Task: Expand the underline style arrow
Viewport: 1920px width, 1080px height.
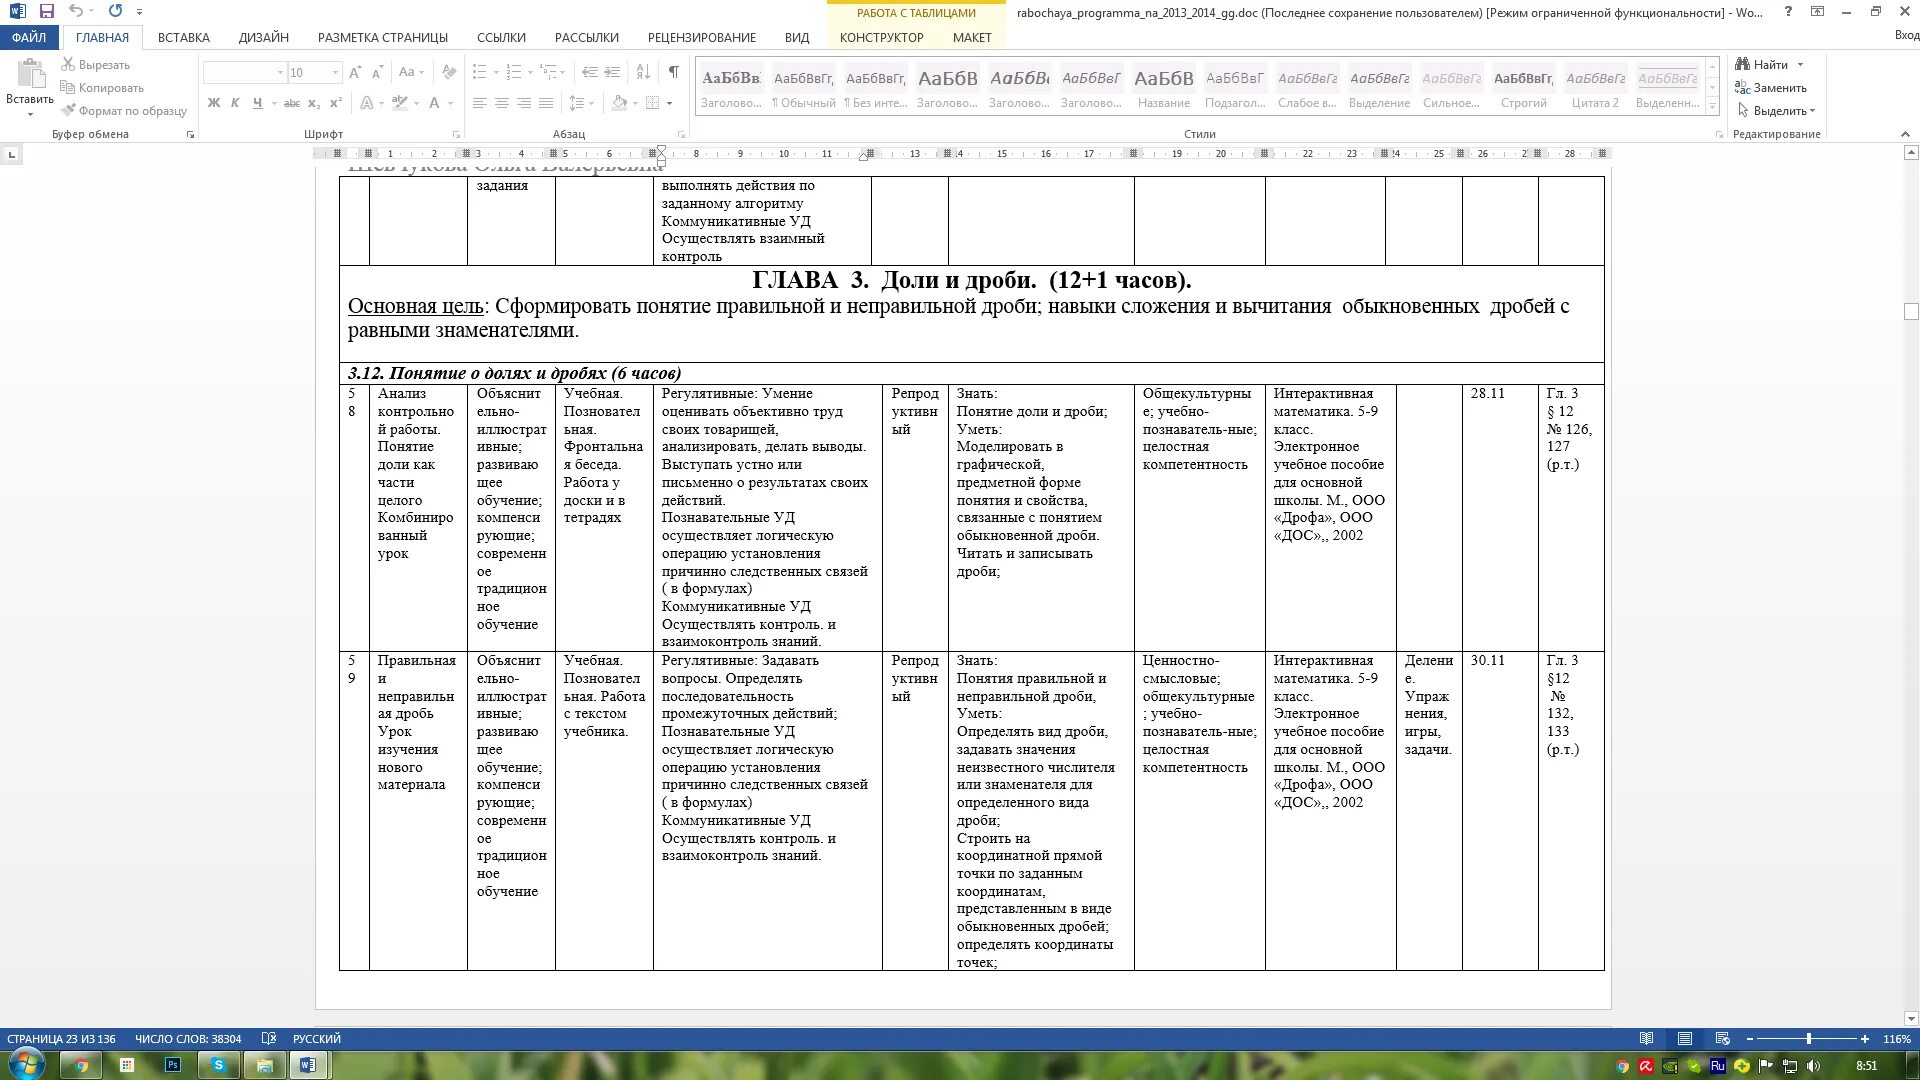Action: [273, 103]
